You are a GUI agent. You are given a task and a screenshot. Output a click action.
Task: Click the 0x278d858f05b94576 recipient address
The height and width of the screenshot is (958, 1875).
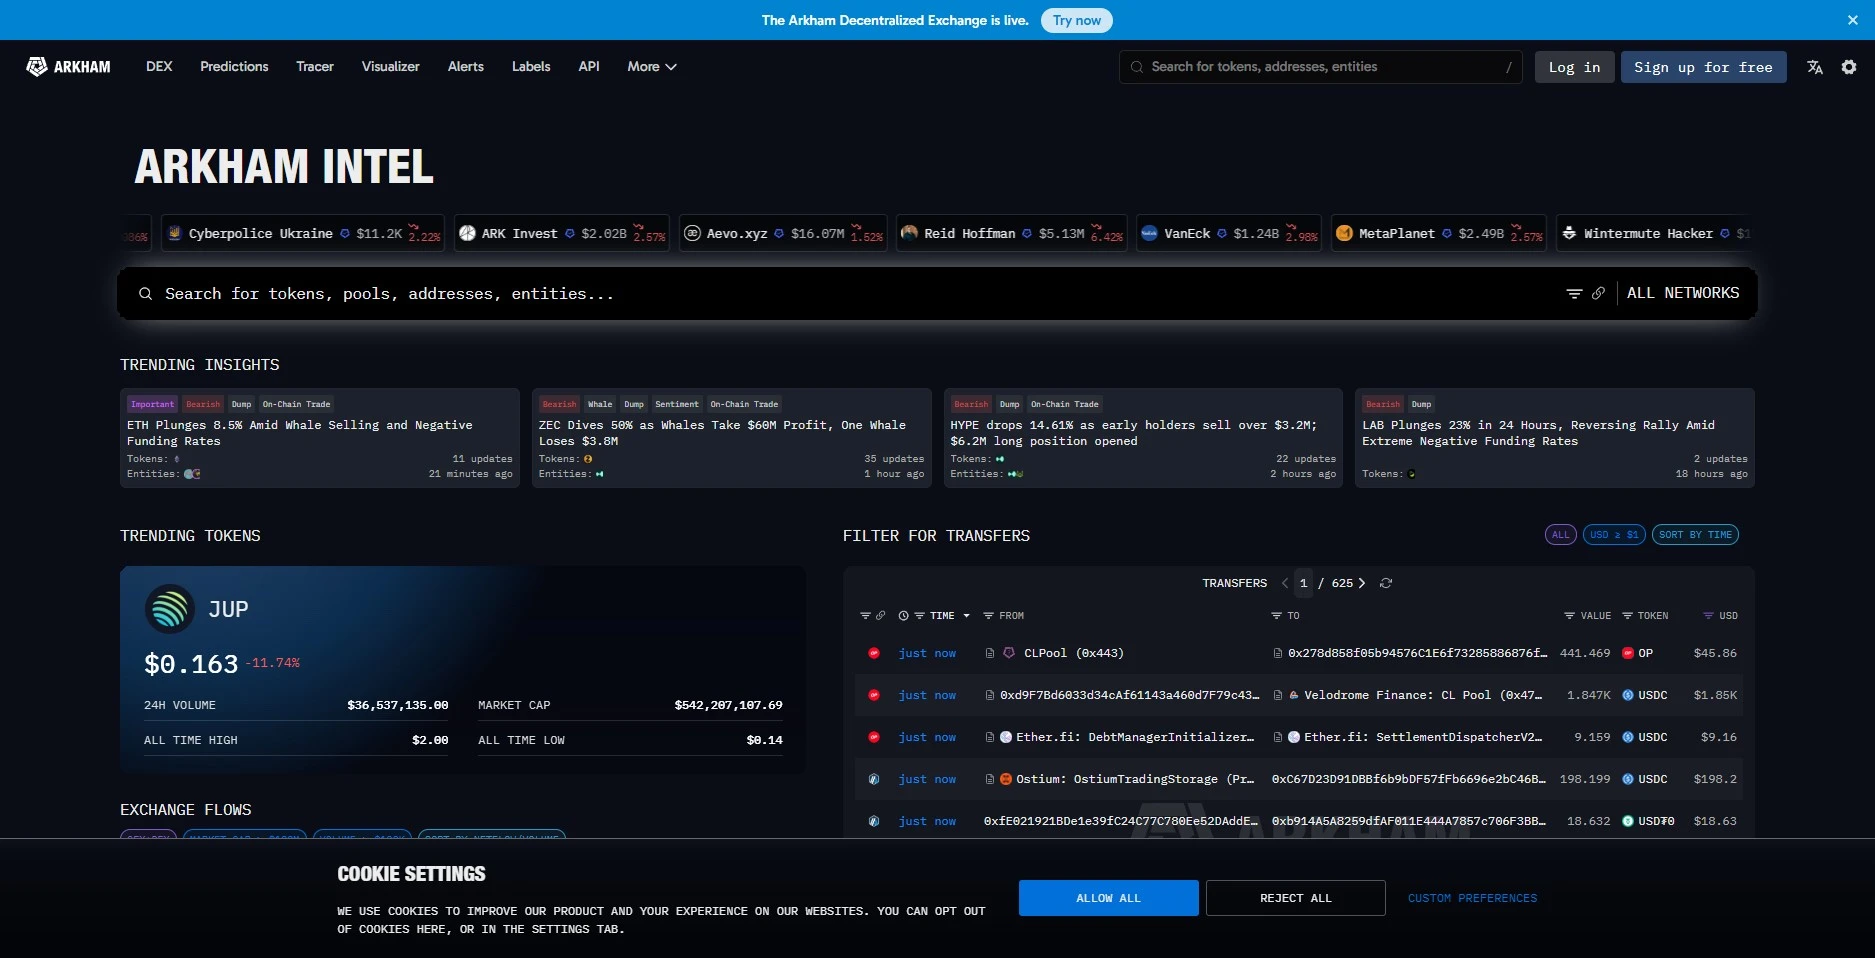pos(1417,653)
